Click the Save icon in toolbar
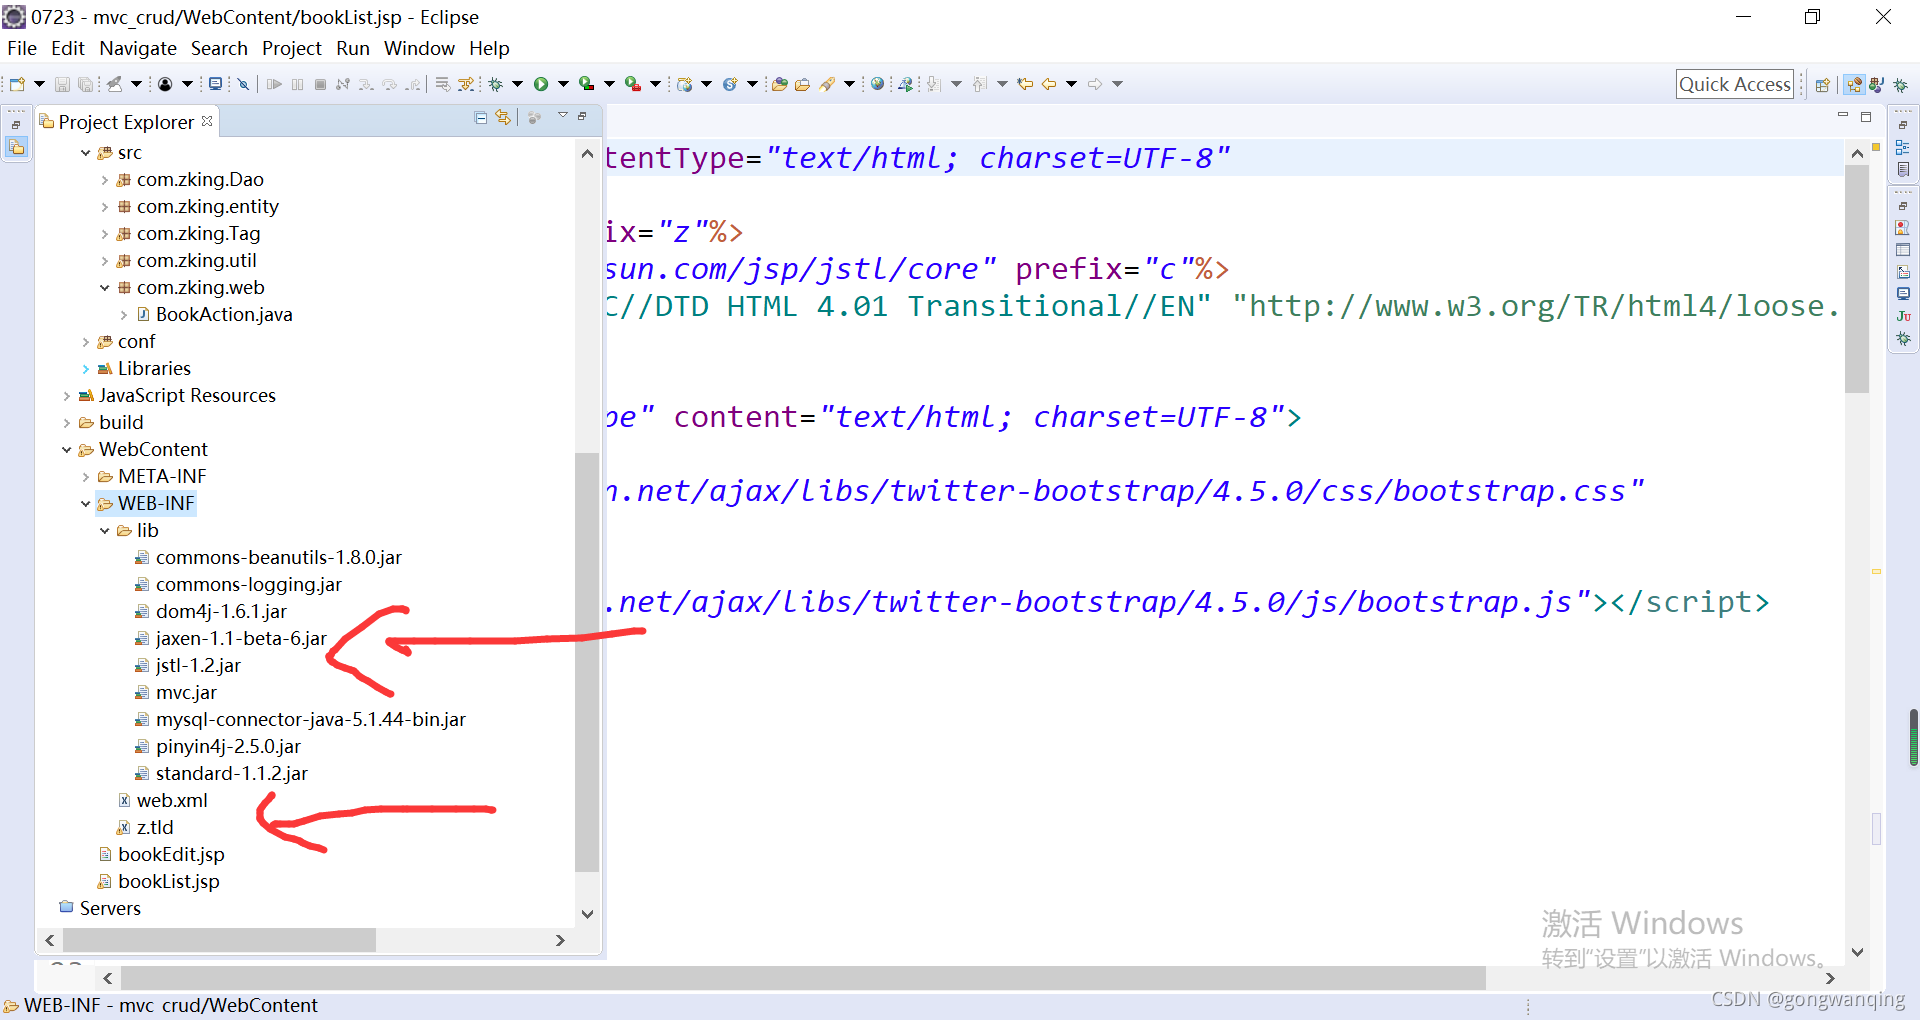 62,84
